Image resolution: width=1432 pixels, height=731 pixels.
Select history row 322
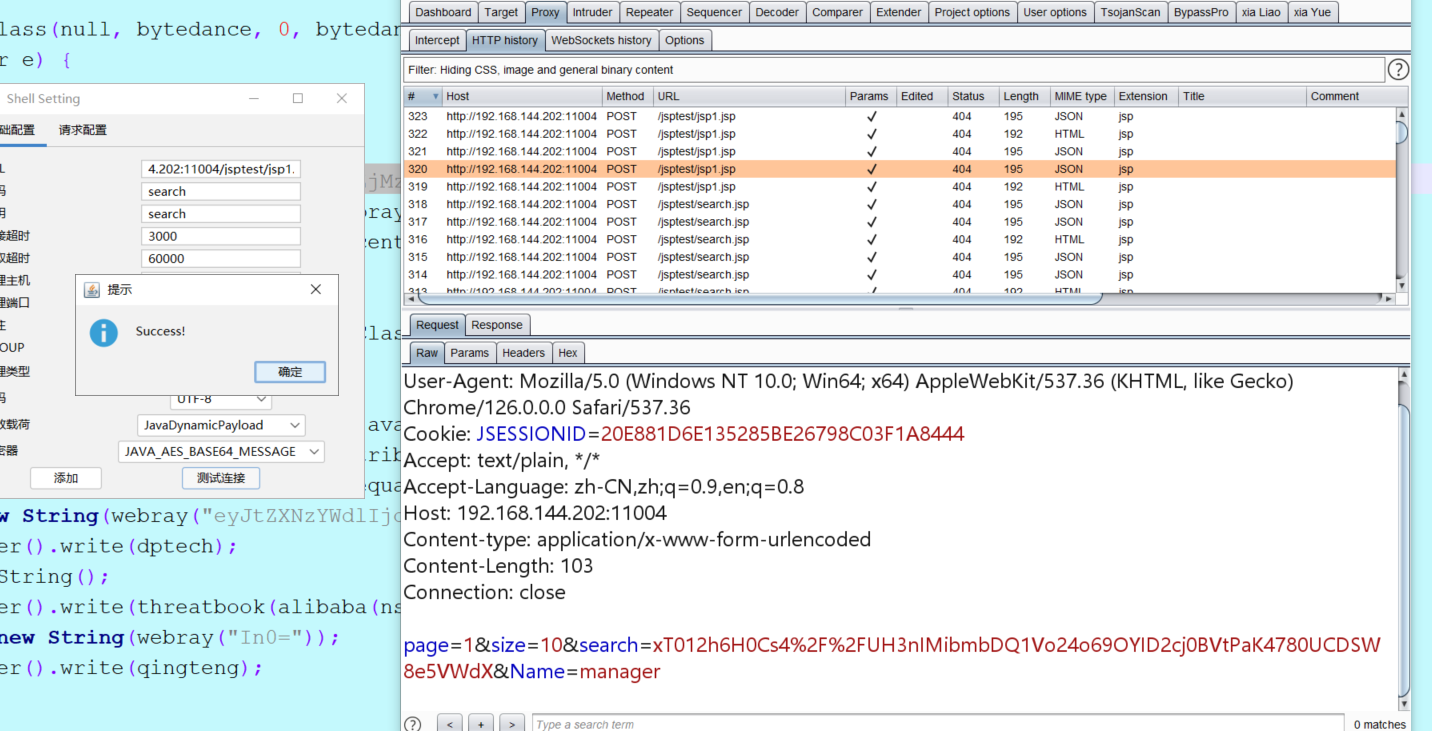pyautogui.click(x=899, y=134)
